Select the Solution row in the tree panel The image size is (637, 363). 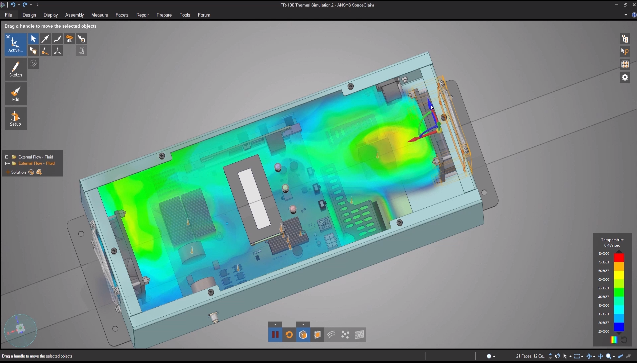click(18, 173)
